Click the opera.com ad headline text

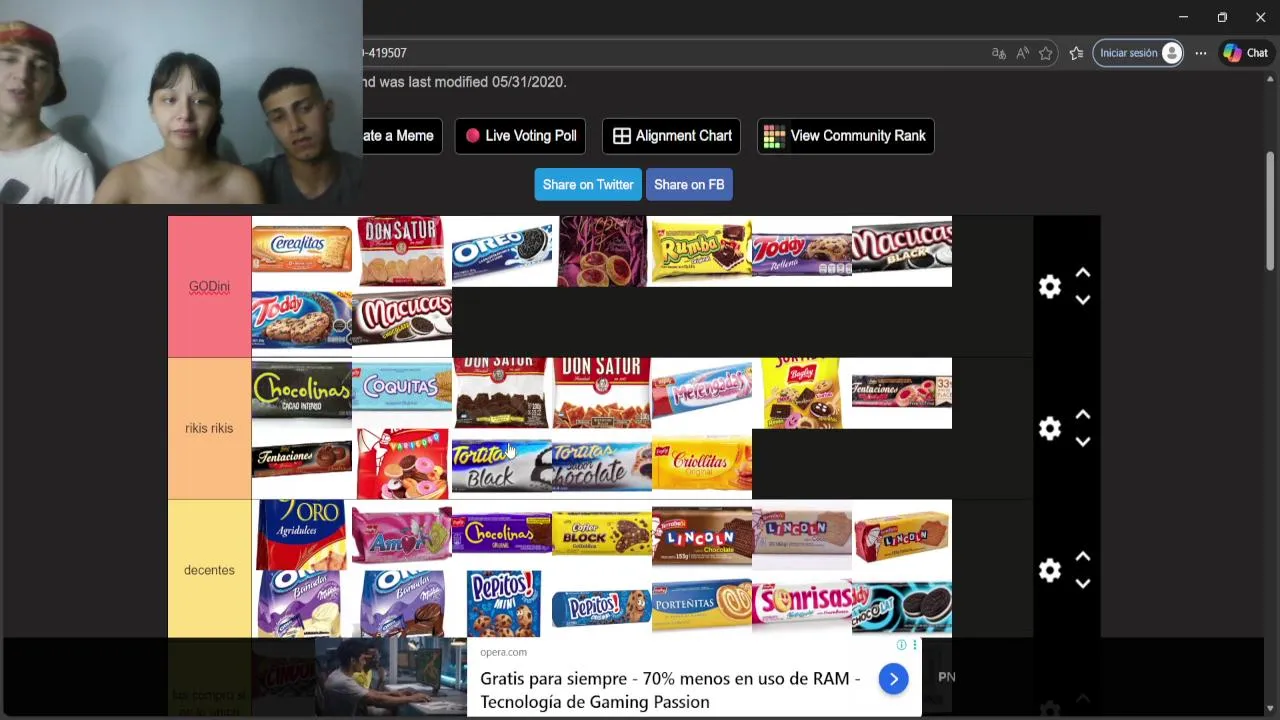click(x=670, y=690)
